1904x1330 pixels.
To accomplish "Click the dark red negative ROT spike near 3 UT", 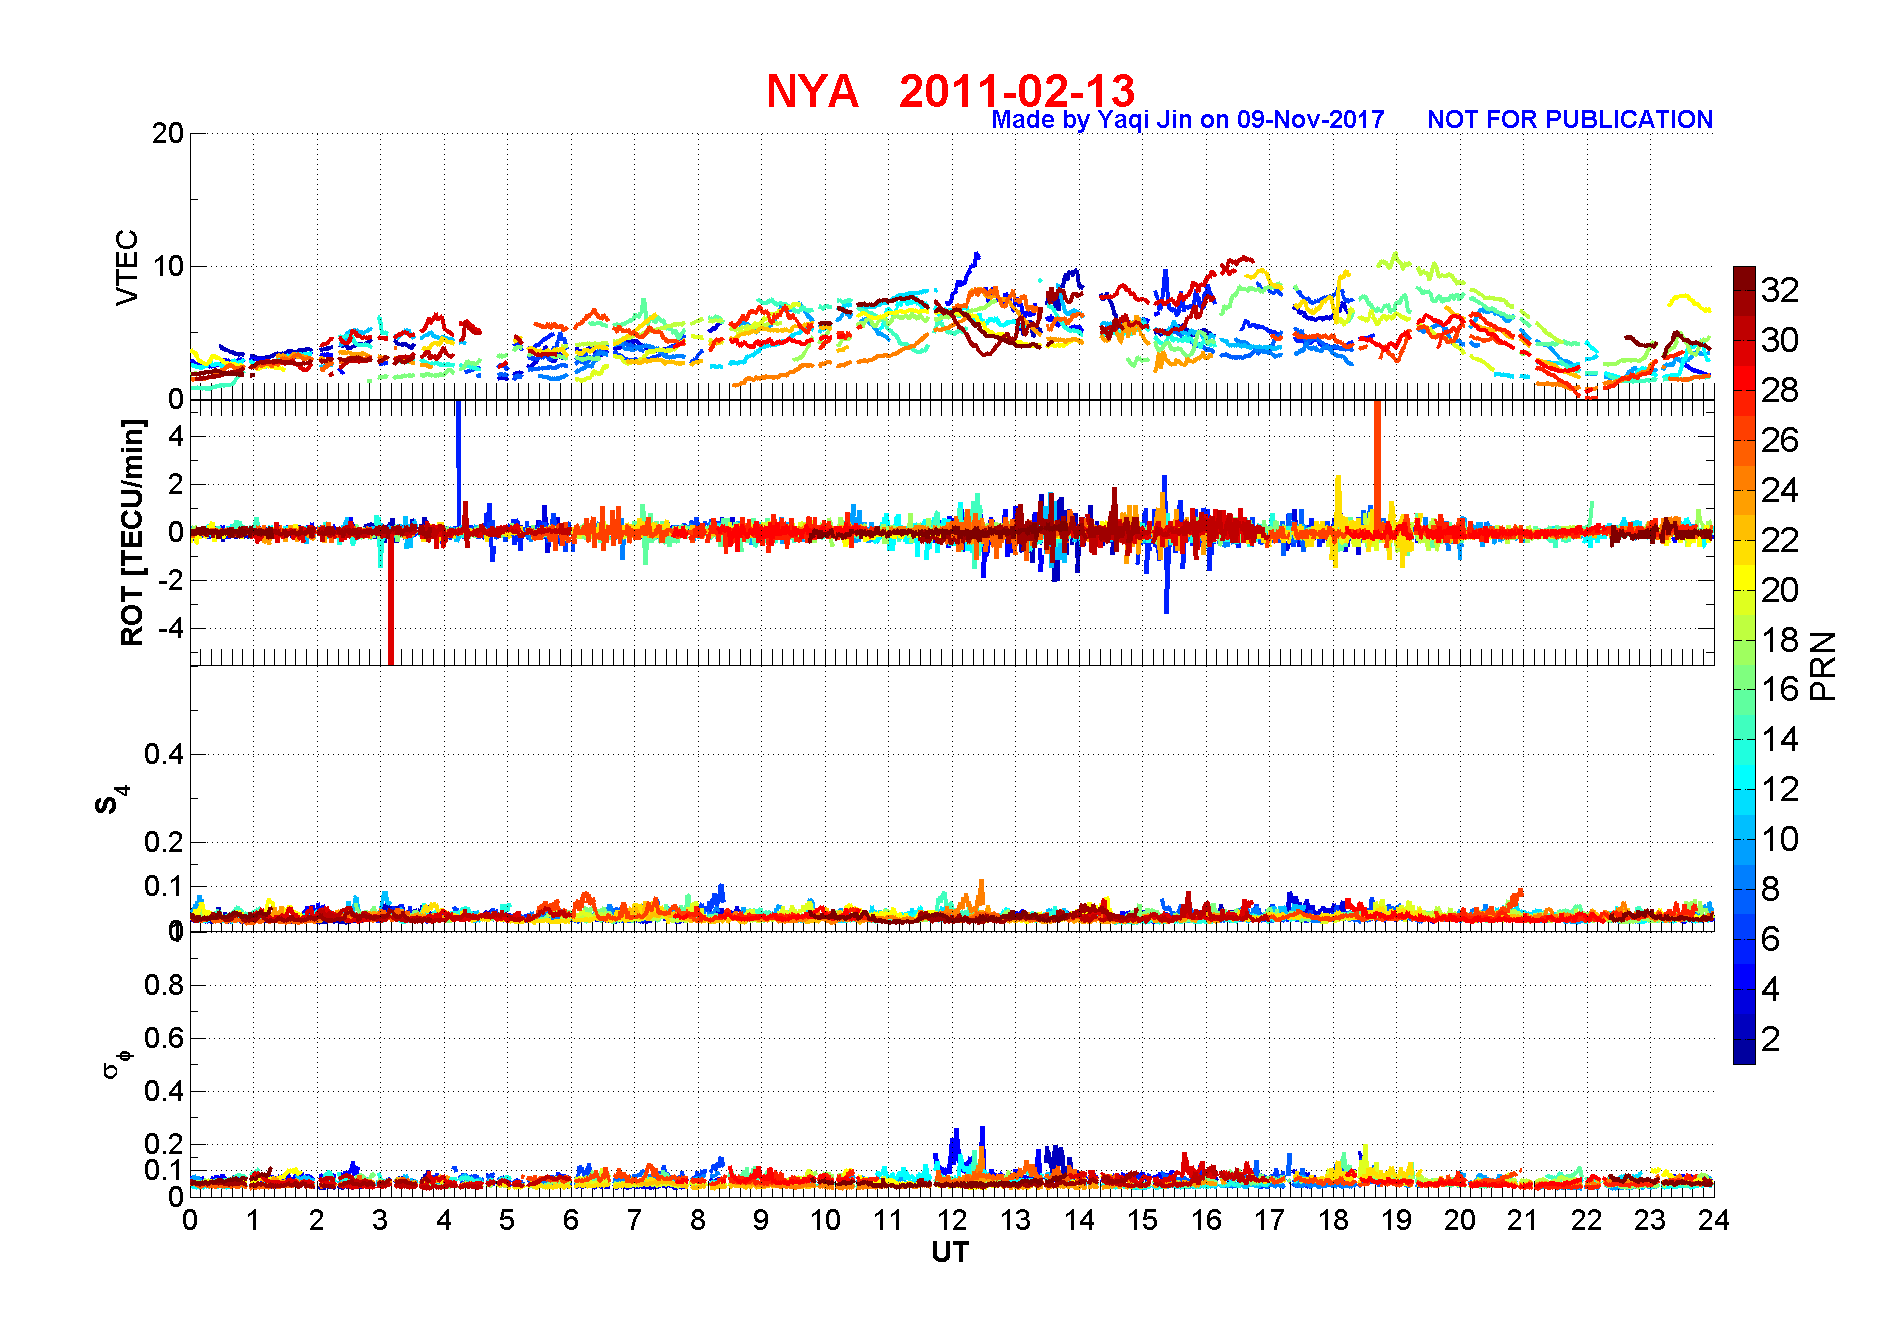I will tap(390, 600).
